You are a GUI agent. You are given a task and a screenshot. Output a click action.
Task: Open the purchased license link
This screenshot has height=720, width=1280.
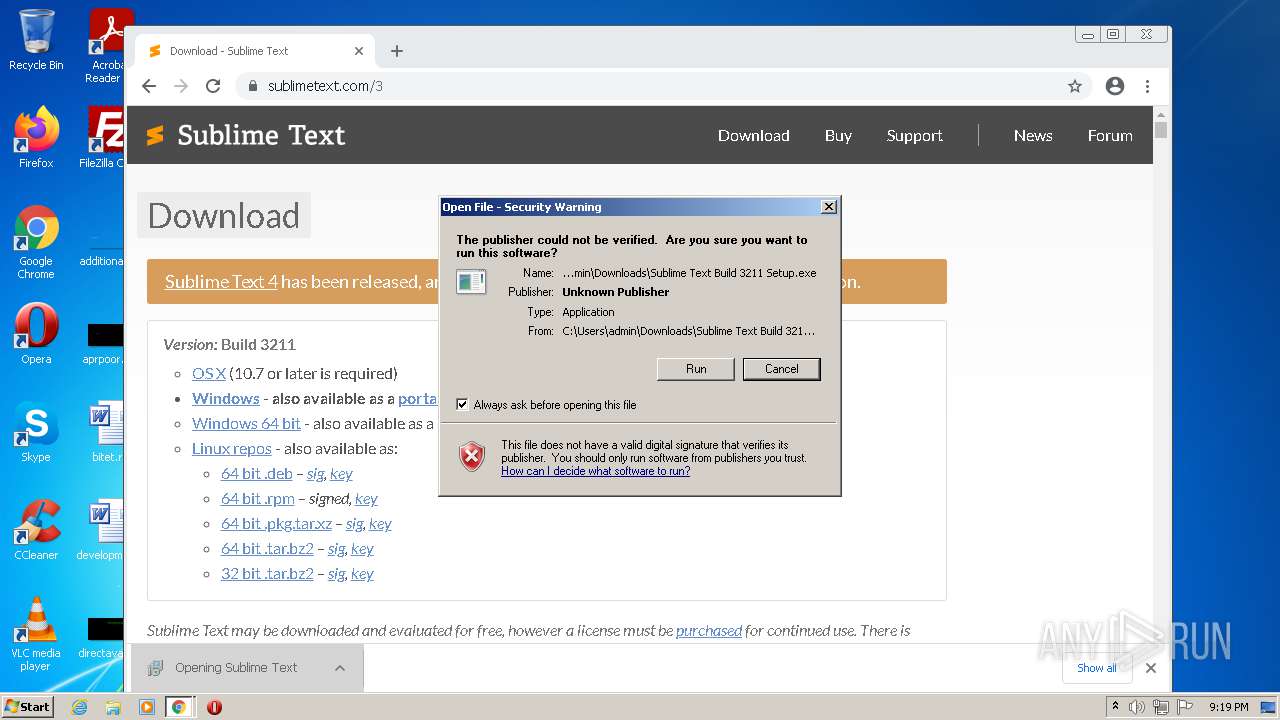709,631
